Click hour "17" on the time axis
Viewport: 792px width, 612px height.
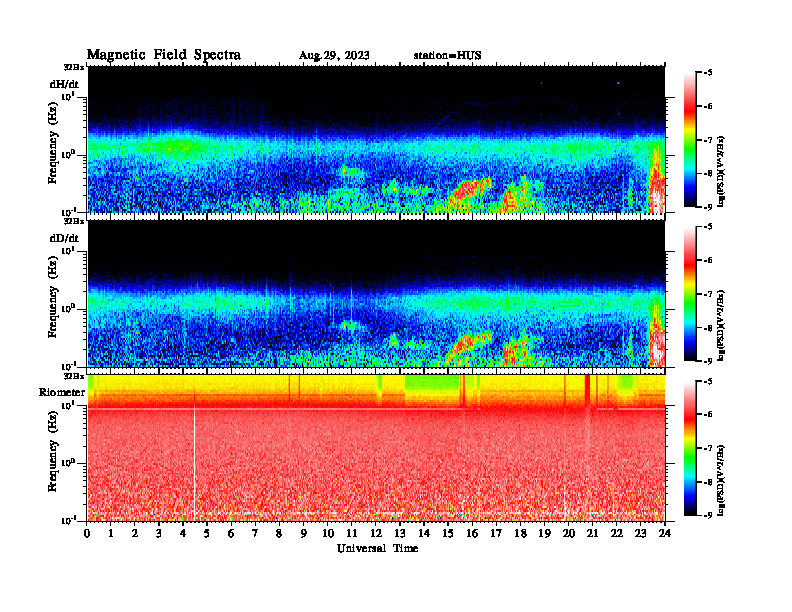point(497,533)
